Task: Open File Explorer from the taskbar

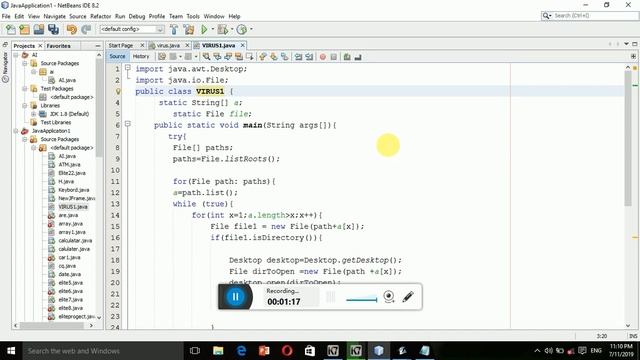Action: 218,351
